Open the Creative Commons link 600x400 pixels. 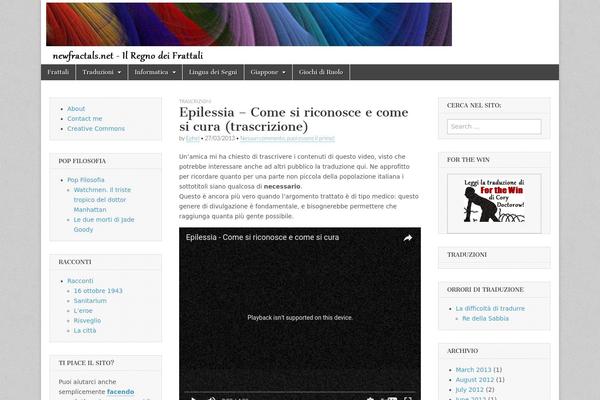click(96, 129)
